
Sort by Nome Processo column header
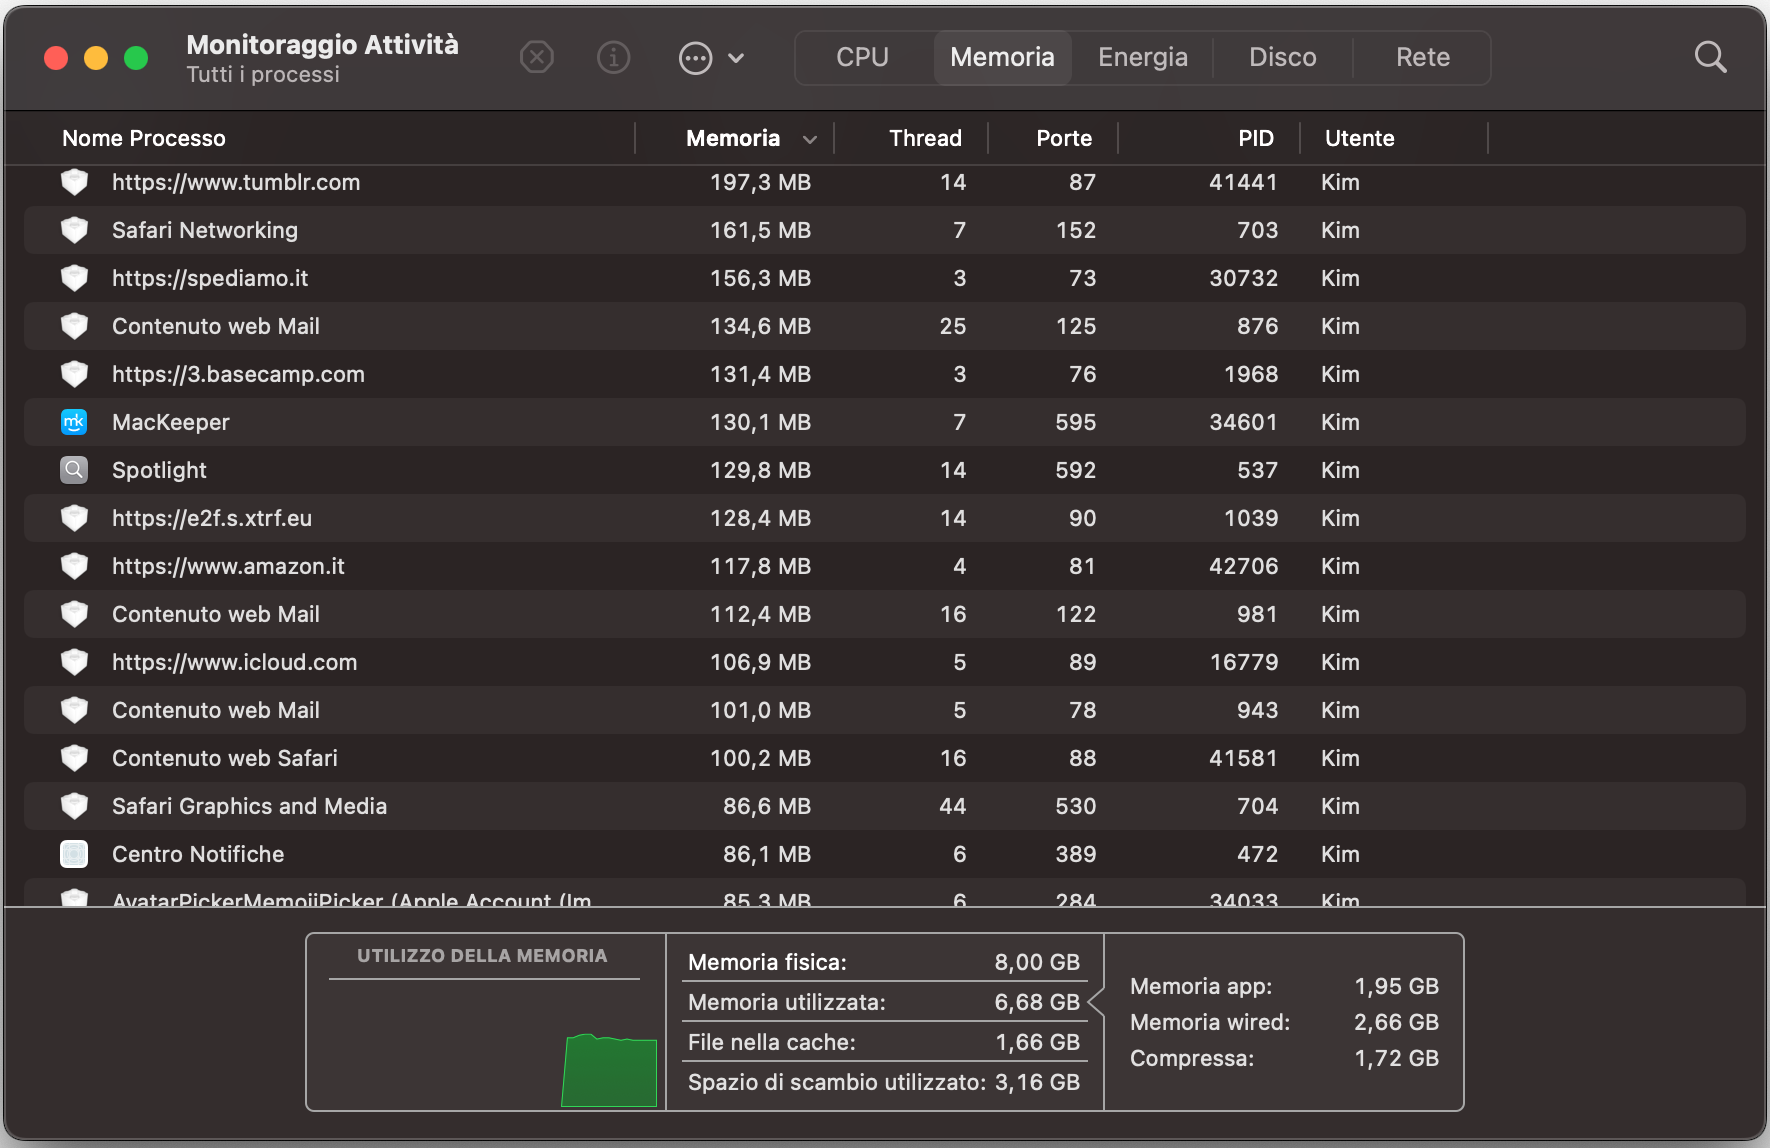point(144,138)
